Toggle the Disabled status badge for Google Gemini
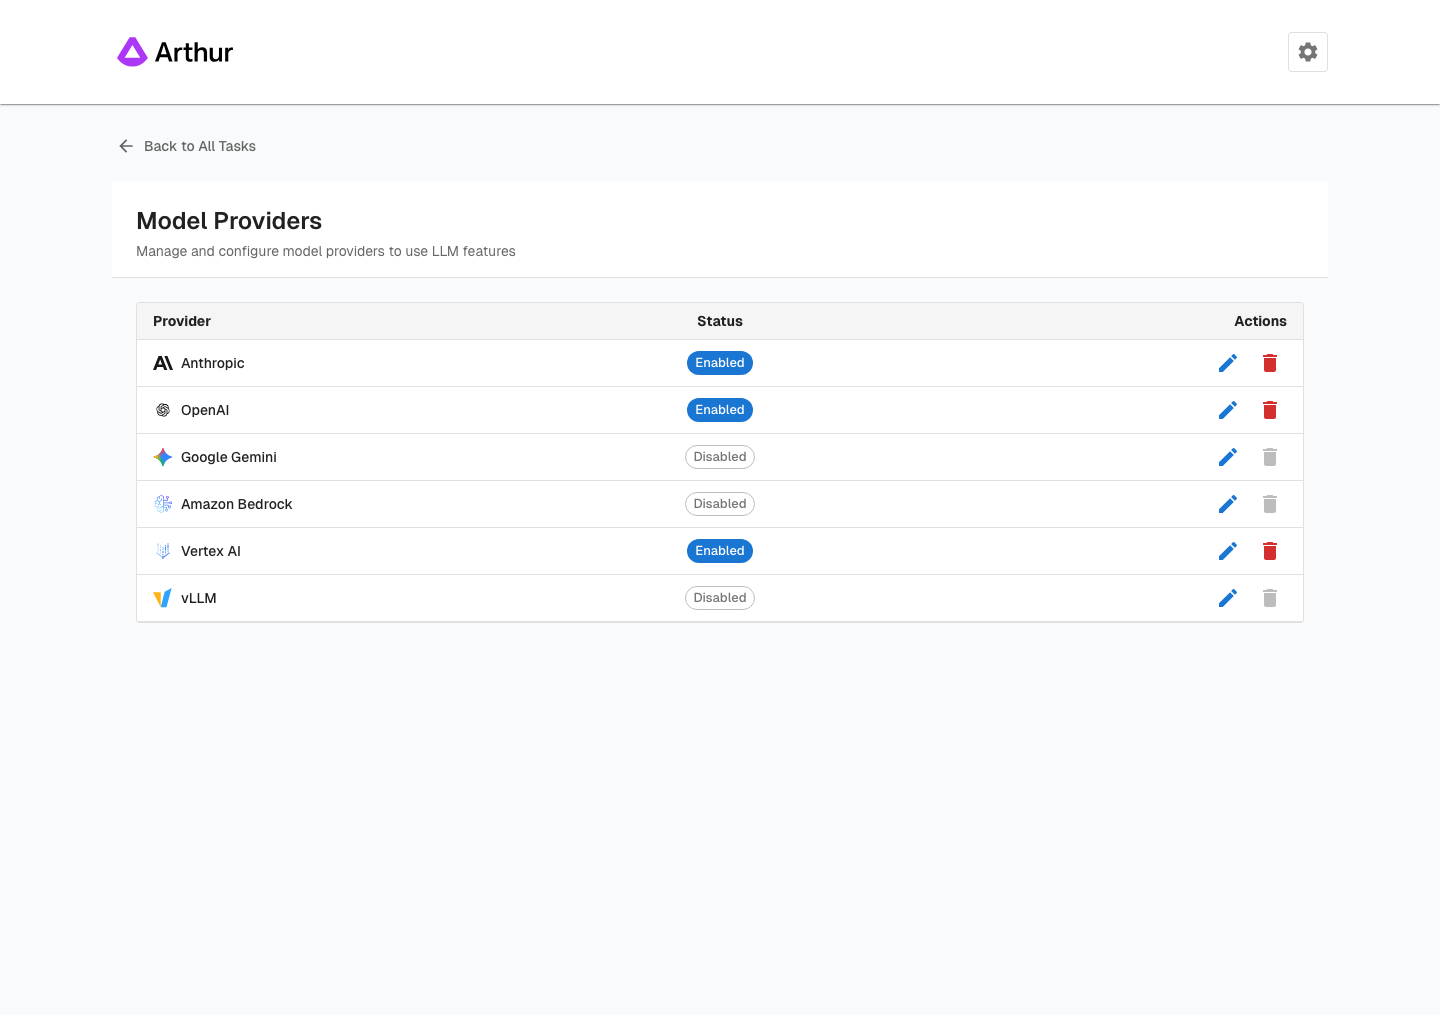The width and height of the screenshot is (1440, 1015). (720, 457)
